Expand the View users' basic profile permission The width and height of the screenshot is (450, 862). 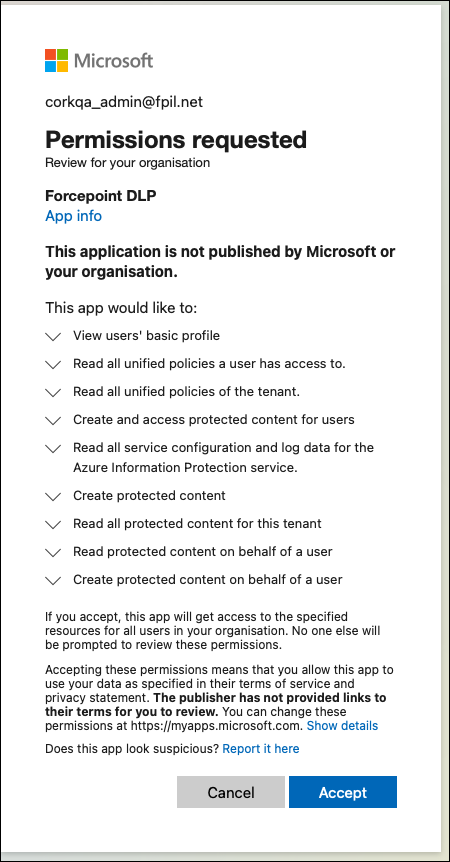[x=53, y=336]
